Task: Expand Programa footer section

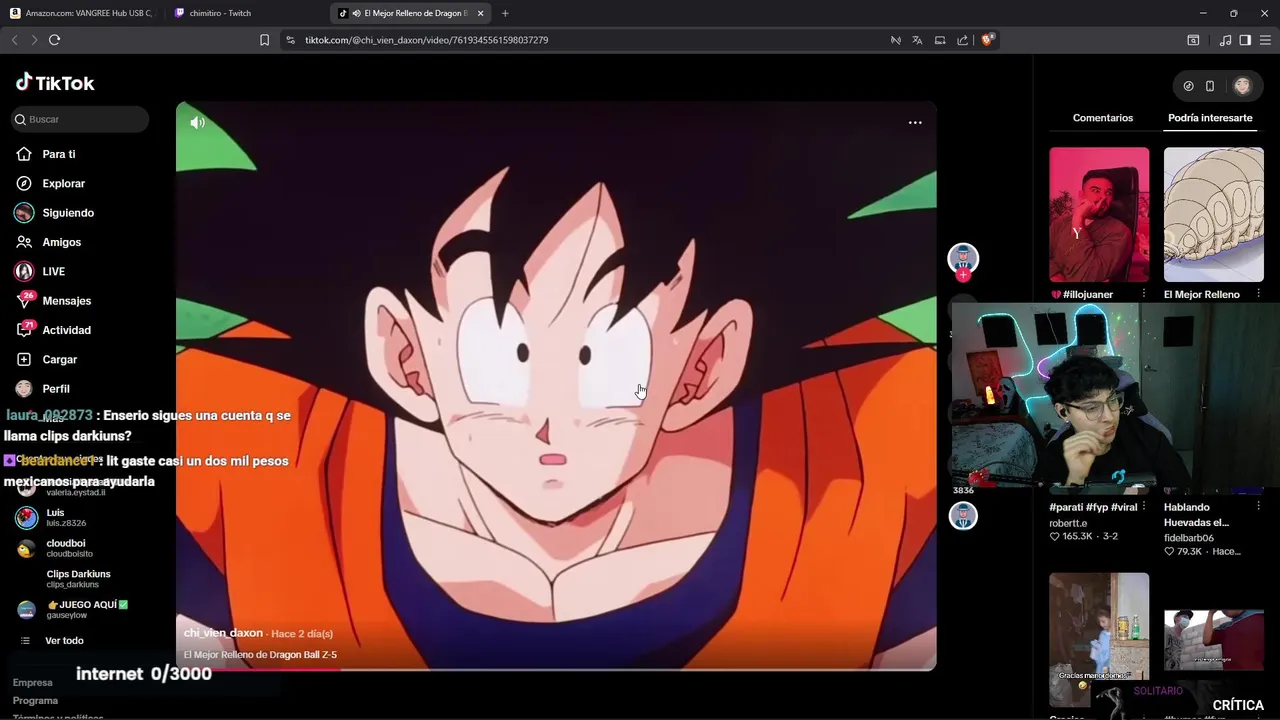Action: (x=35, y=700)
